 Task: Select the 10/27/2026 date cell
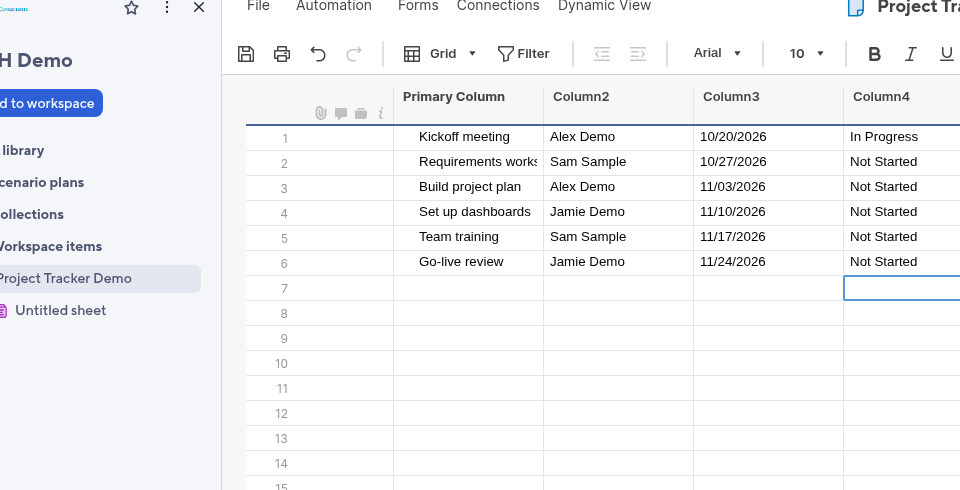coord(768,163)
